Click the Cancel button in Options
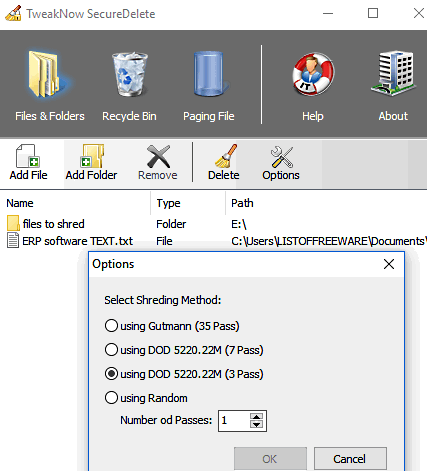427x471 pixels. [350, 459]
